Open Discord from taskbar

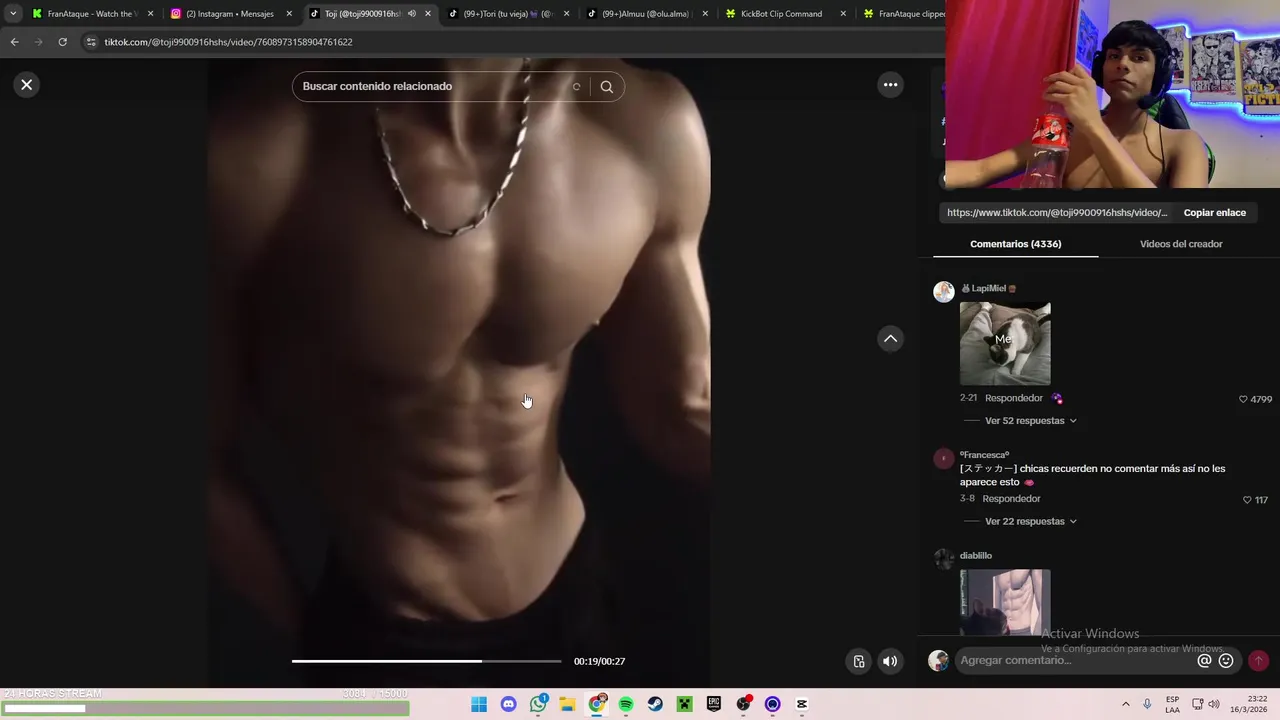509,704
